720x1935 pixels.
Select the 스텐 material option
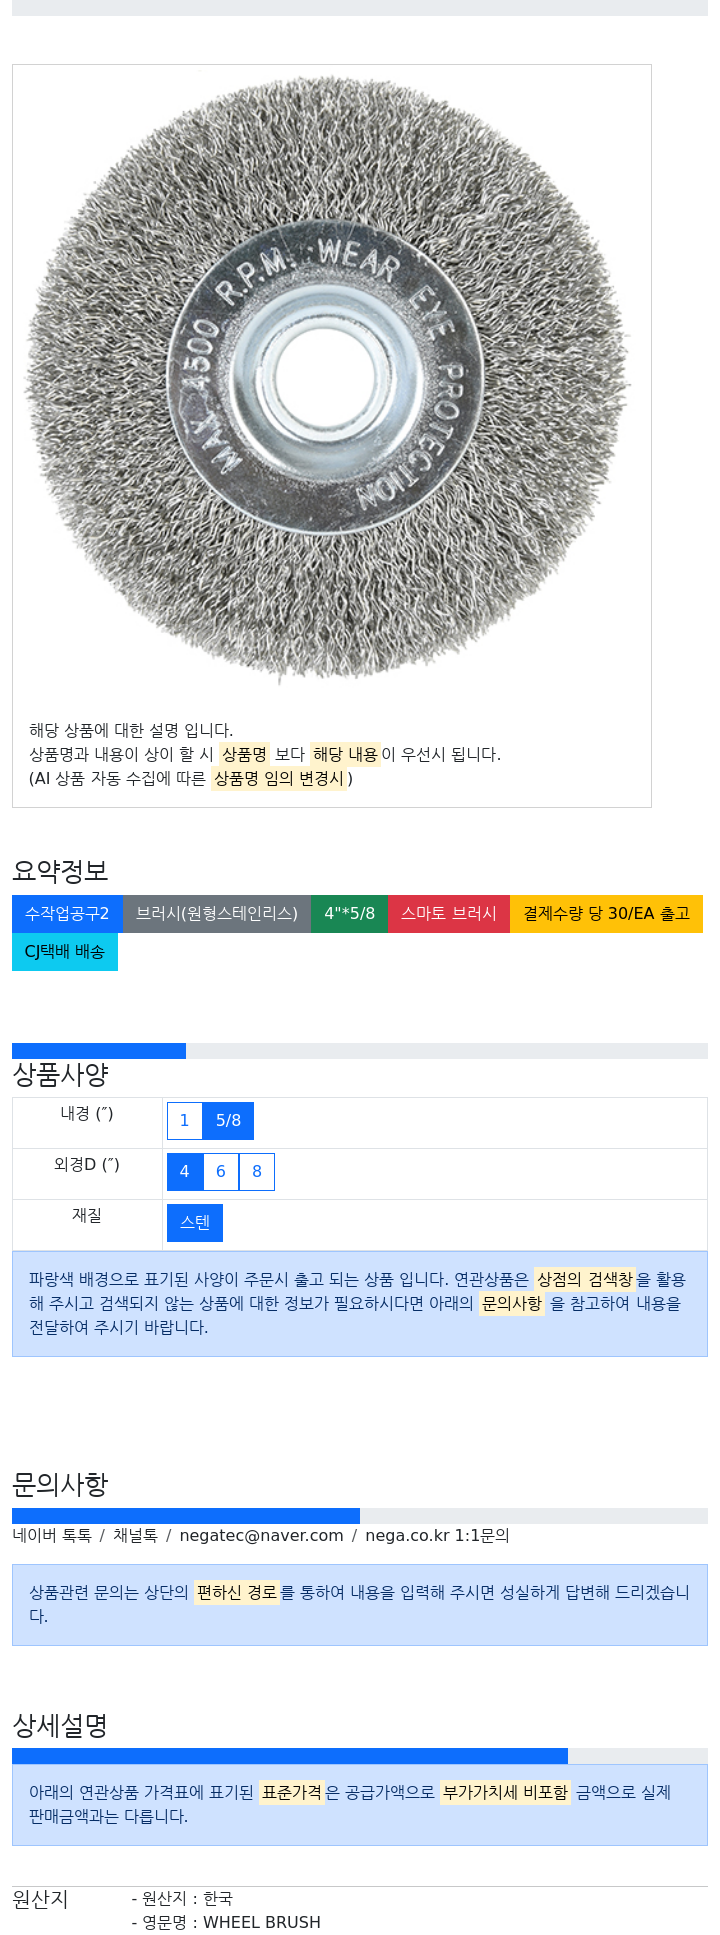click(195, 1223)
